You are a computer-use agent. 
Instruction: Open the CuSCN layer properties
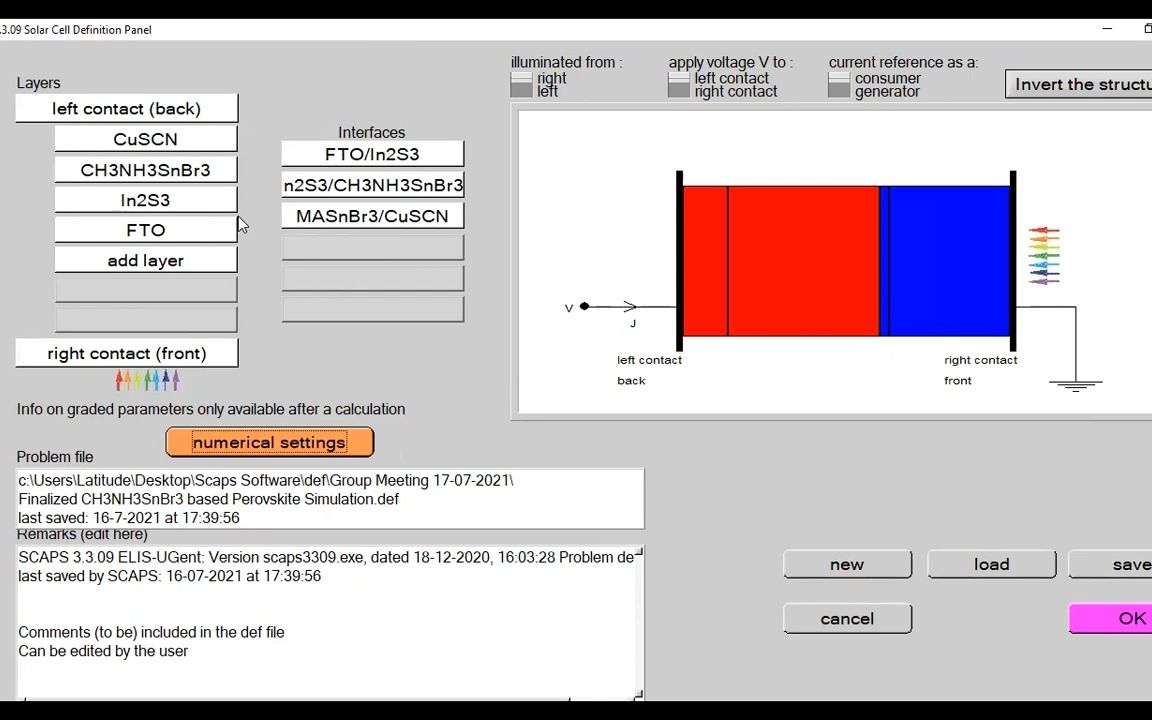(x=145, y=139)
